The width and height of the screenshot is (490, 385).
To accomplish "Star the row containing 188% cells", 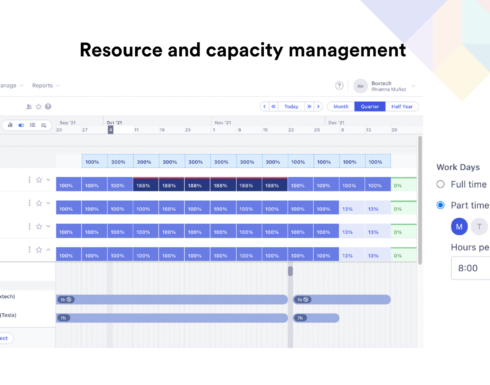I will [39, 180].
